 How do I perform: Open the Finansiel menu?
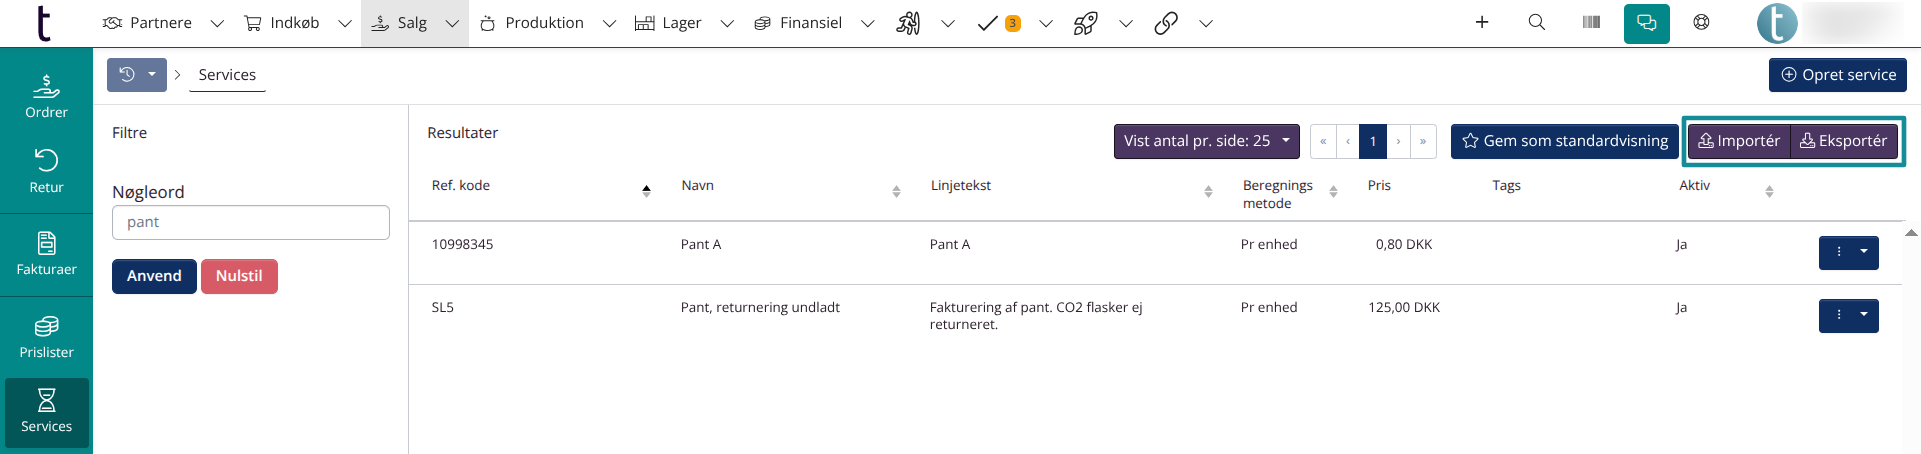[x=799, y=23]
